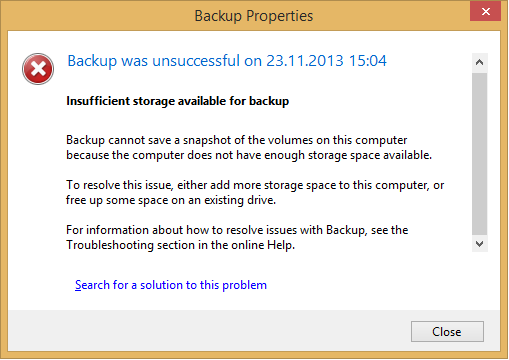
Task: Click the Close button
Action: click(447, 332)
